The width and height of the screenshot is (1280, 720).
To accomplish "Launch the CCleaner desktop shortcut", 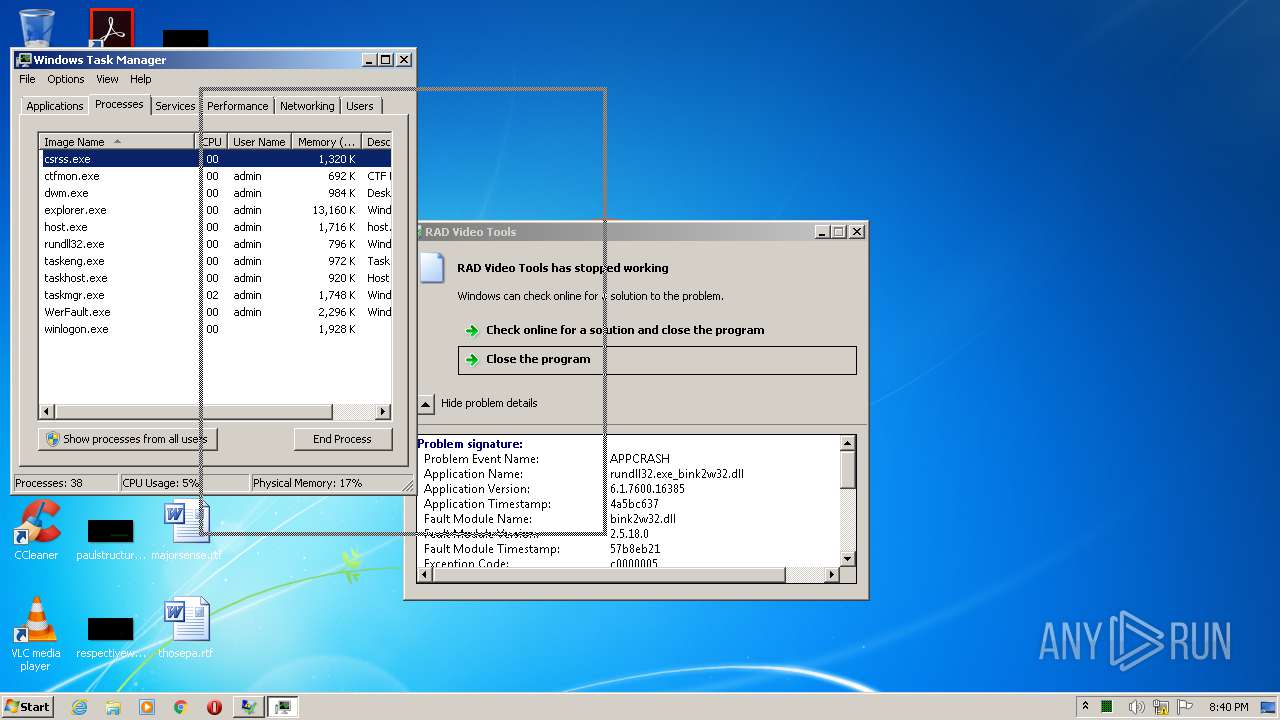I will click(36, 531).
